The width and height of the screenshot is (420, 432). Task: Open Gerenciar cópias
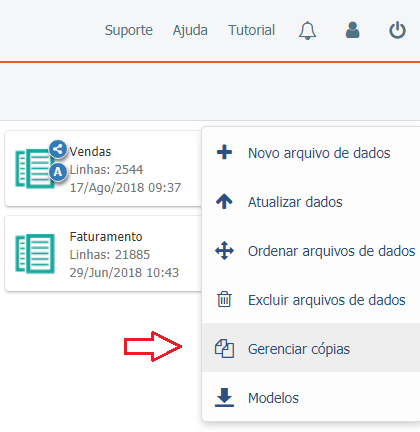pyautogui.click(x=311, y=347)
